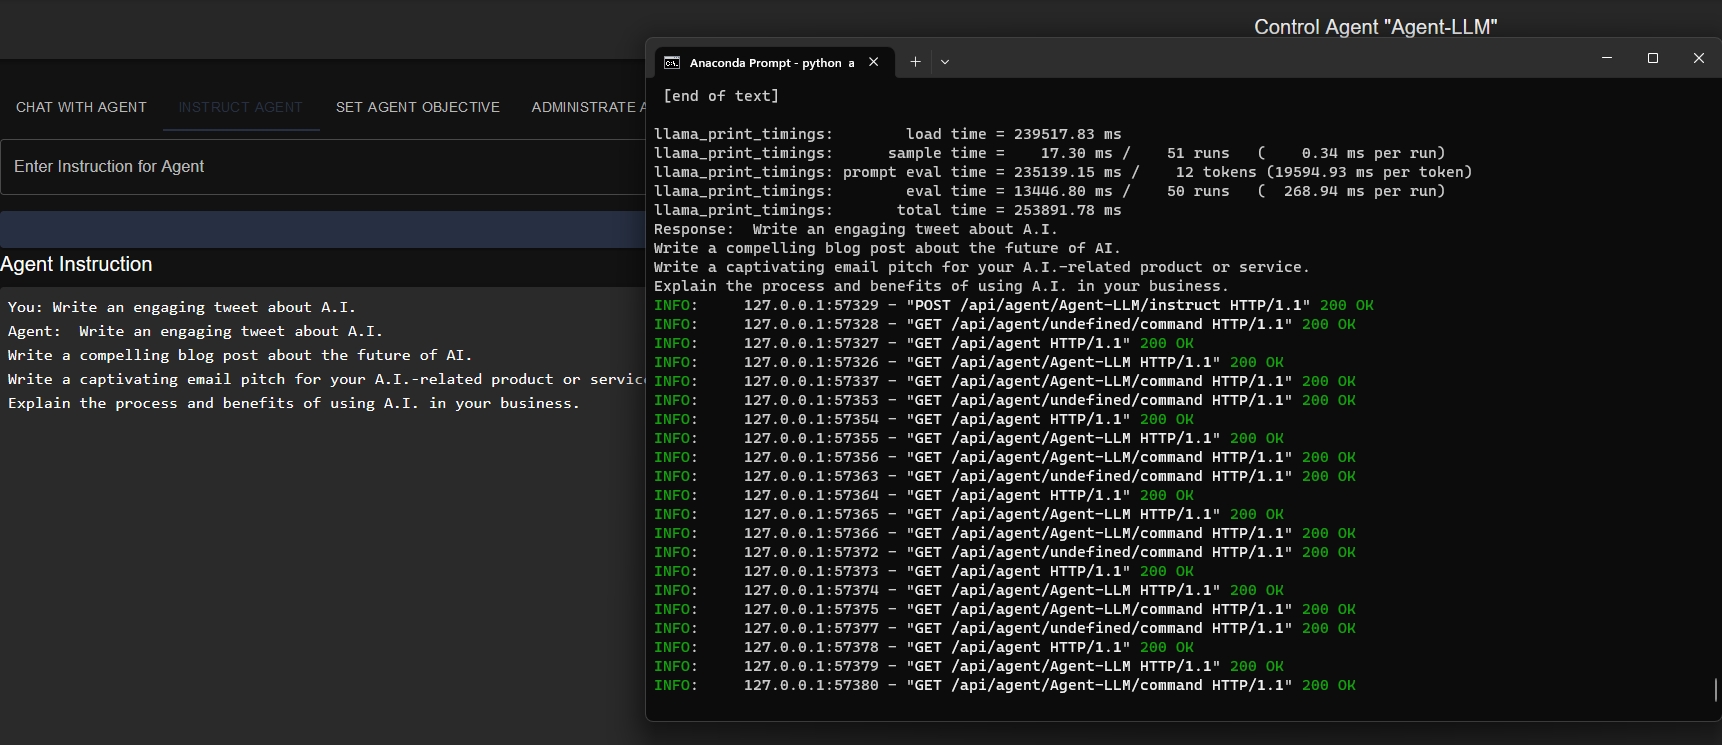Open the Administrate Agent tab
Screen dimensions: 1722x745
pos(589,107)
